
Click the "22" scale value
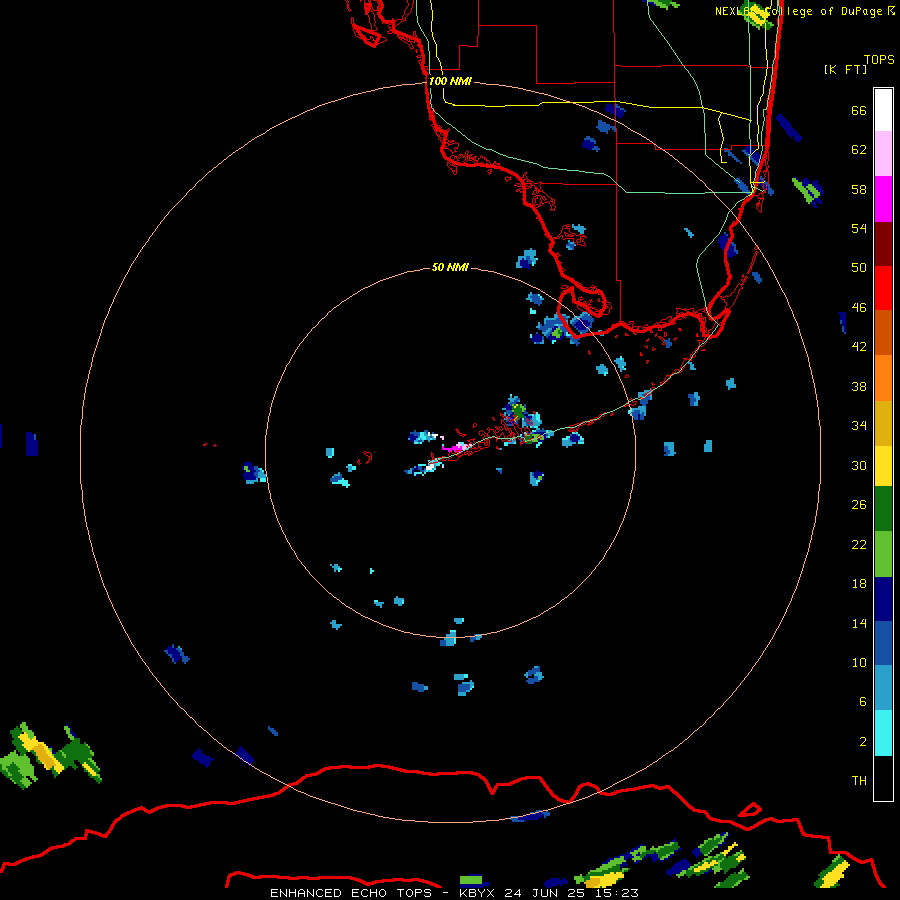(x=859, y=544)
